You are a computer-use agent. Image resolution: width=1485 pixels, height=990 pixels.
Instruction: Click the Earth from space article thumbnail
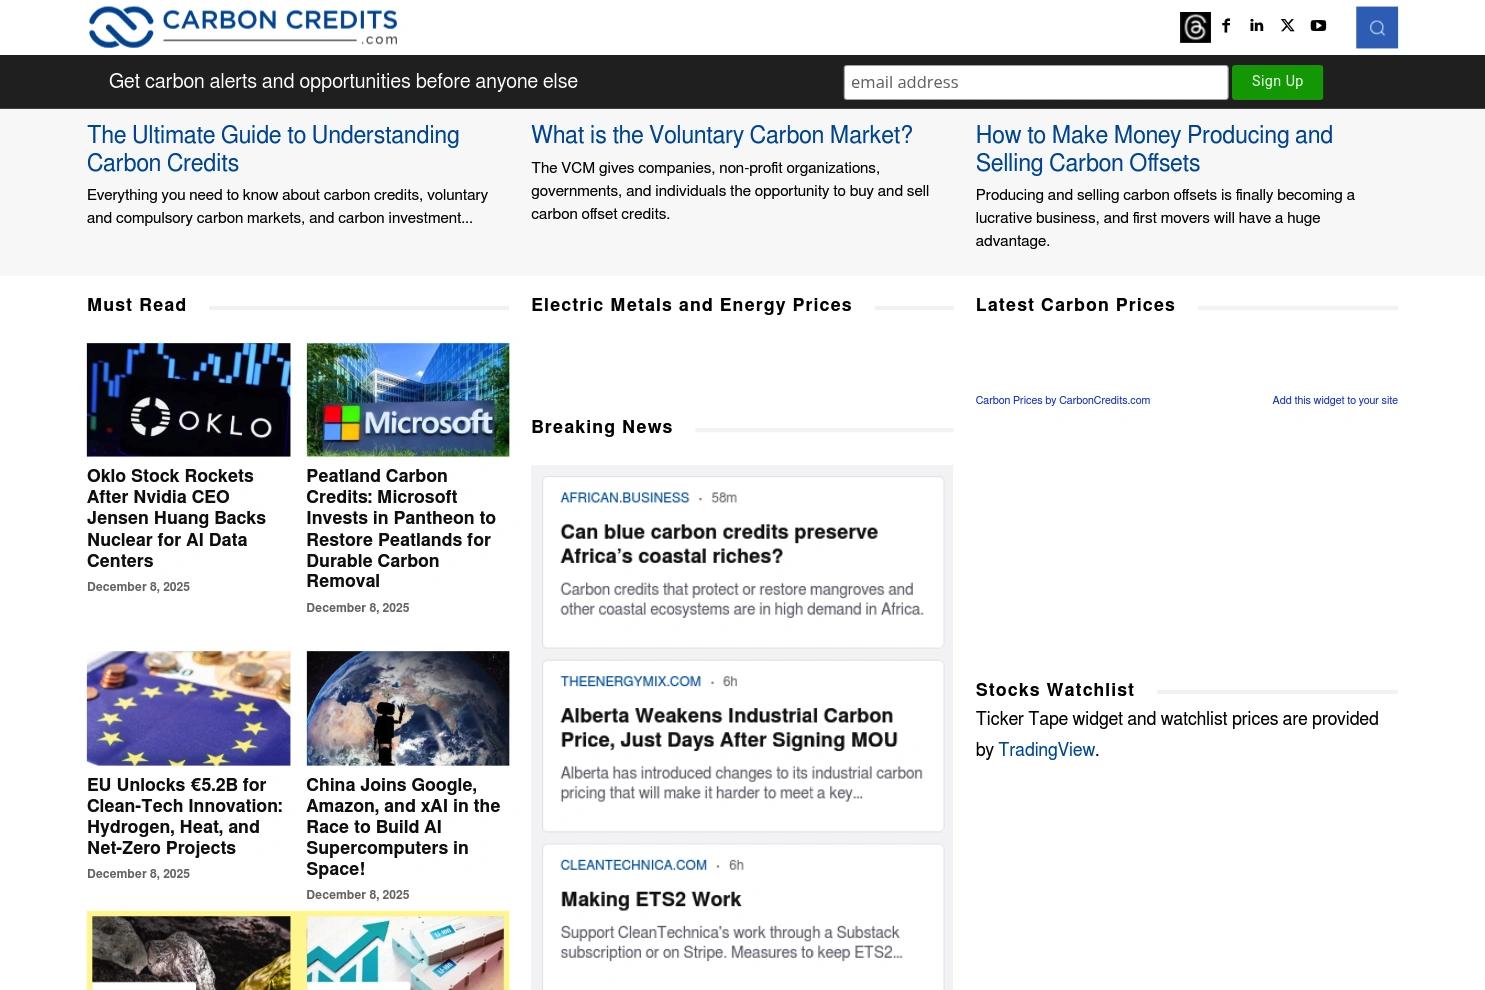[408, 708]
